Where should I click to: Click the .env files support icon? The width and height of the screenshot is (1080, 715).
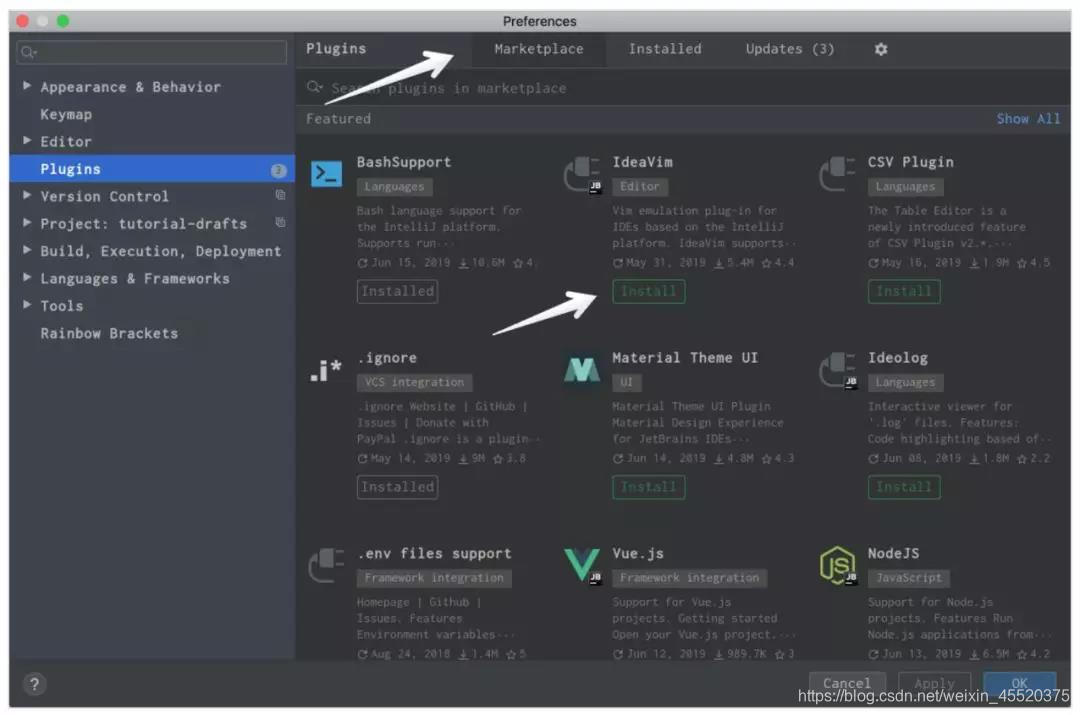click(x=326, y=566)
